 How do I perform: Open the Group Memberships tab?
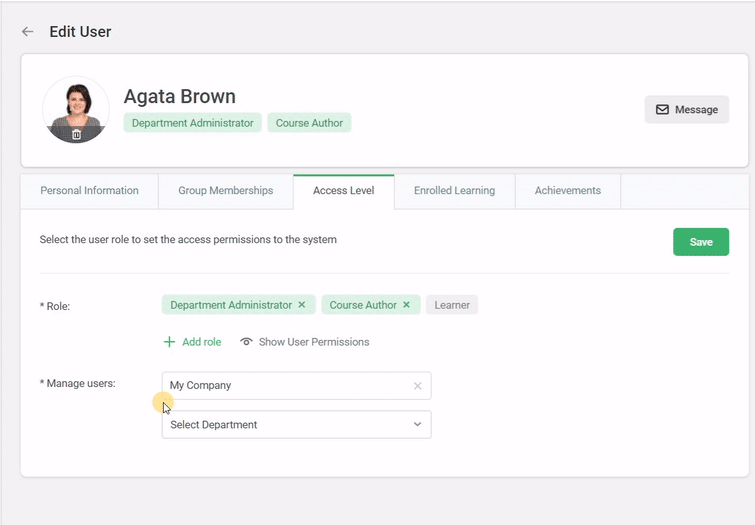tap(225, 191)
